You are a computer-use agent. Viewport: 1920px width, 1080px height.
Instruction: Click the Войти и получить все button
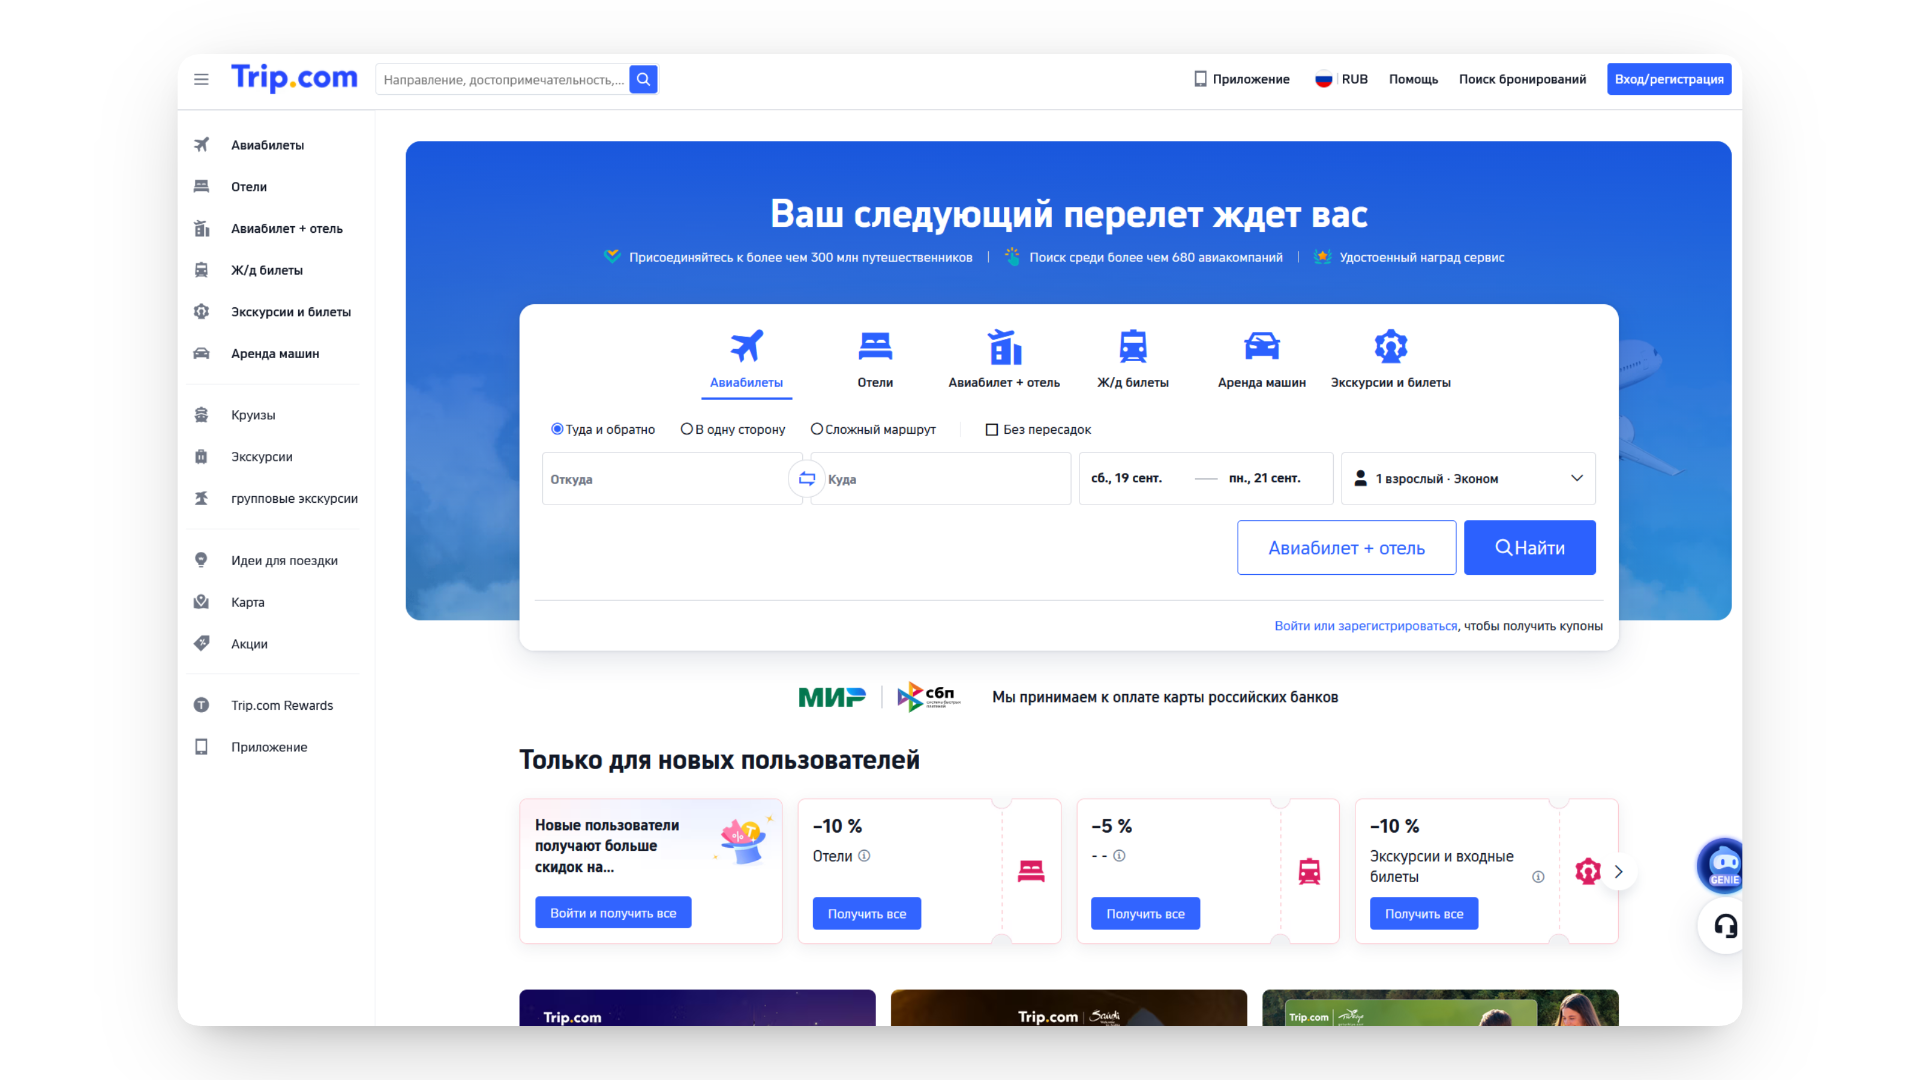613,913
